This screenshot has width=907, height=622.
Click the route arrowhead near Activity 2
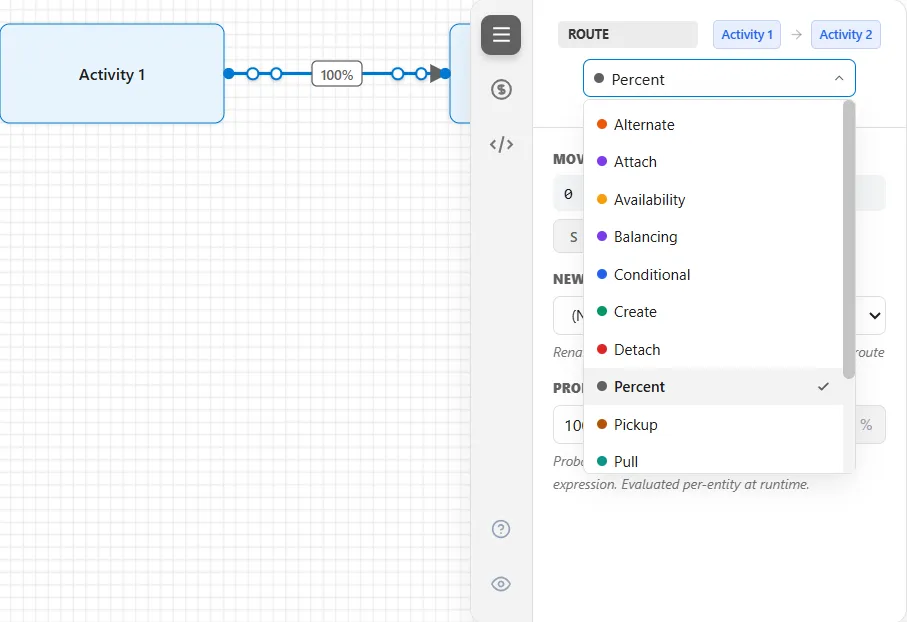(436, 73)
